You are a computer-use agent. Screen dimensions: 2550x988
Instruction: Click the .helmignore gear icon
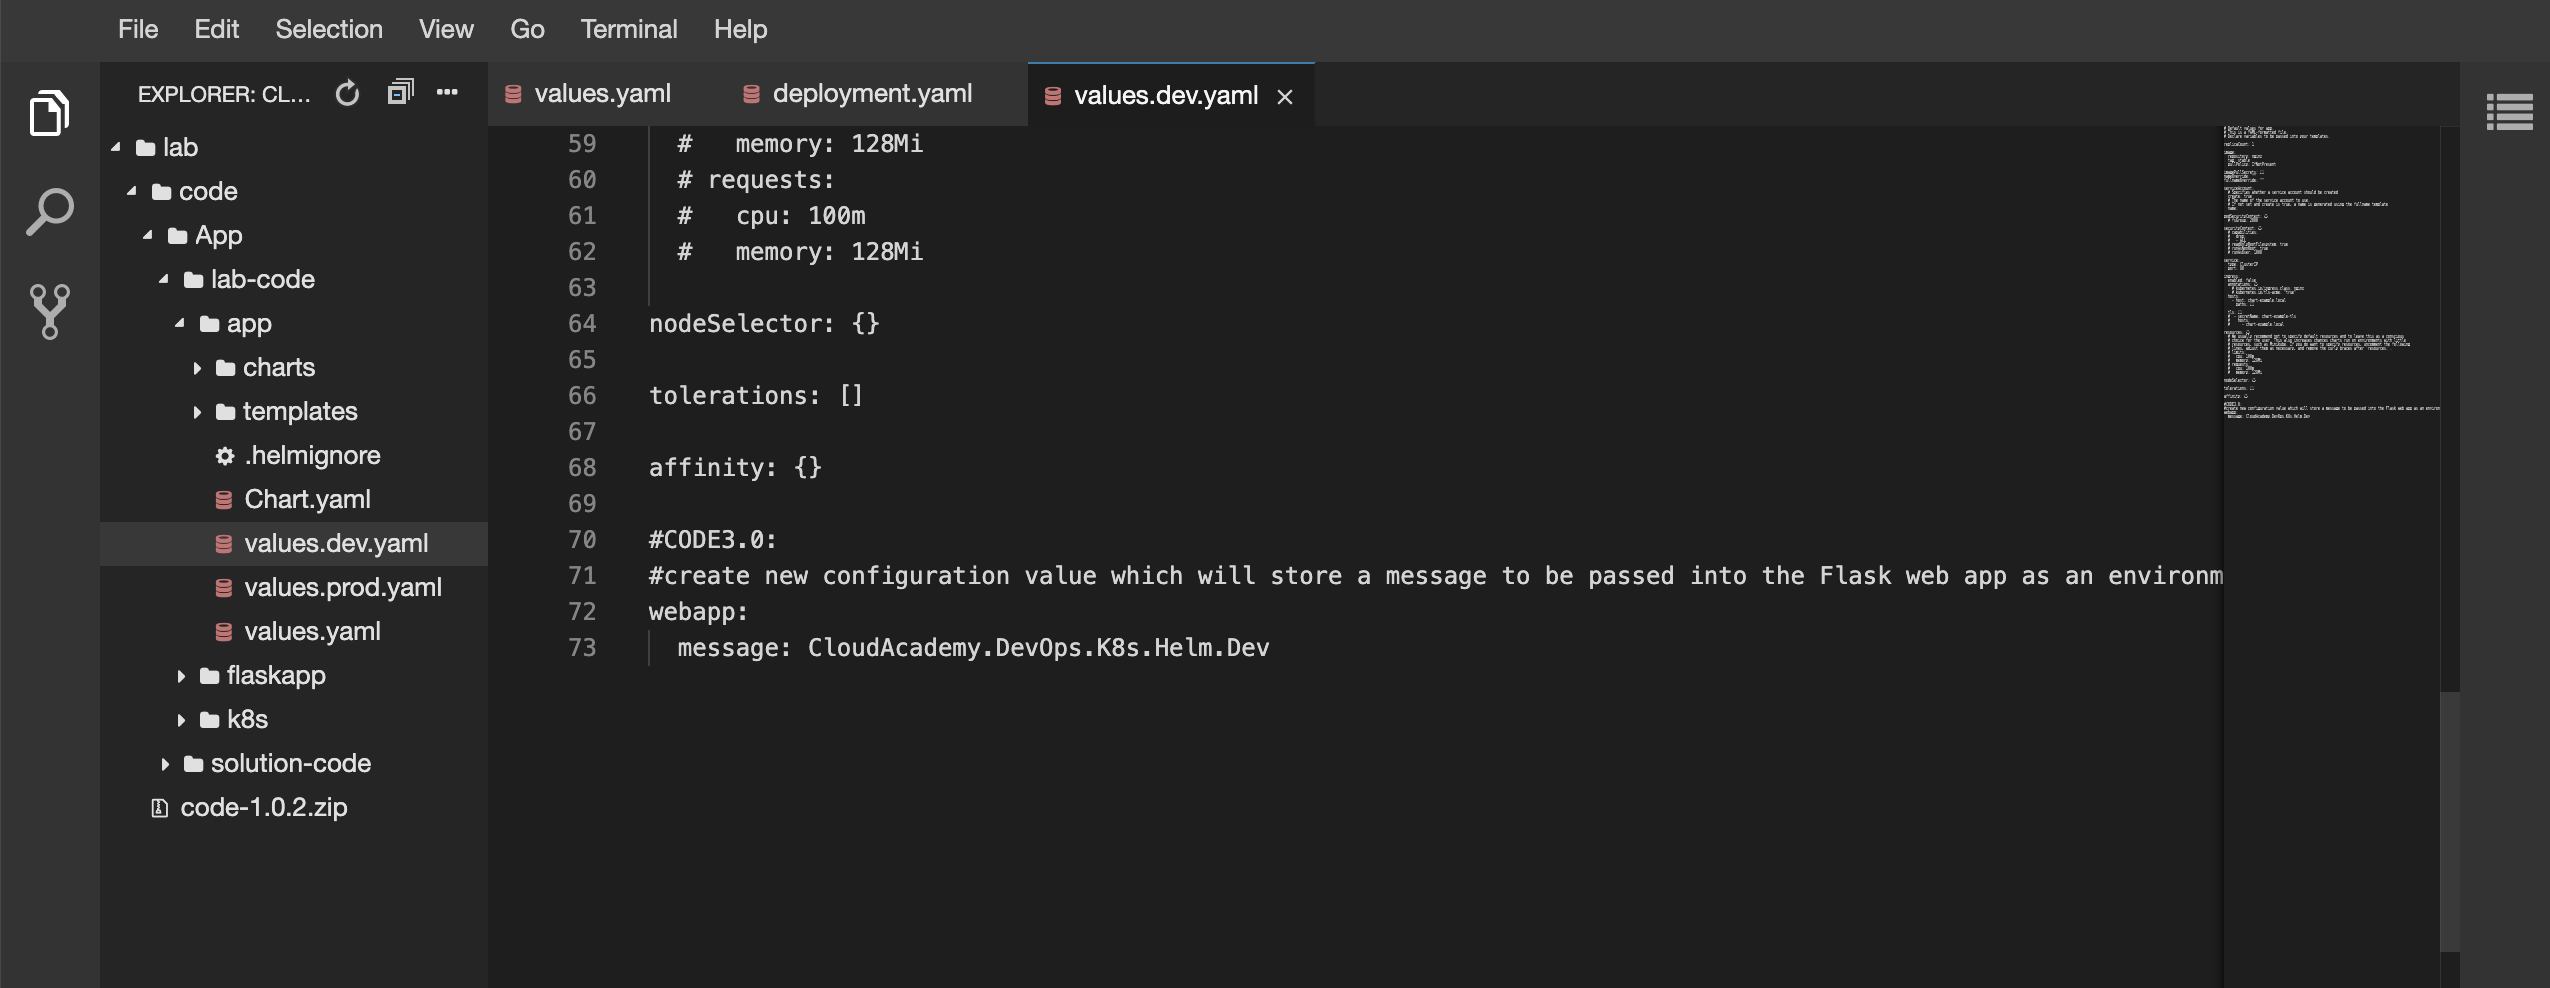[x=225, y=456]
